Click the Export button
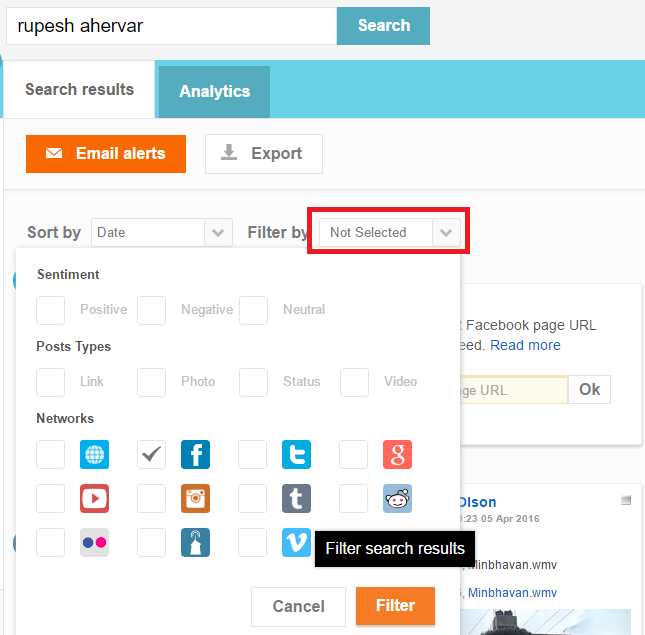 [x=264, y=154]
